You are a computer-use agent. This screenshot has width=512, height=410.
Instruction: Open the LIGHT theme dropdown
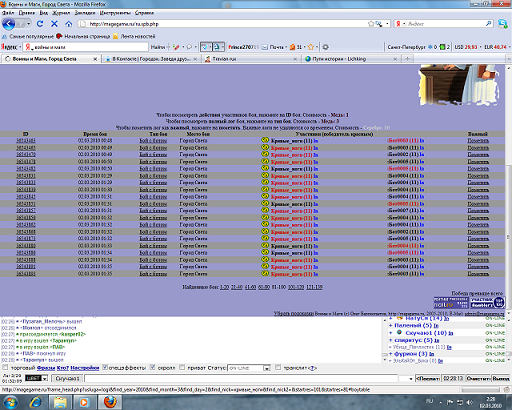(45, 378)
